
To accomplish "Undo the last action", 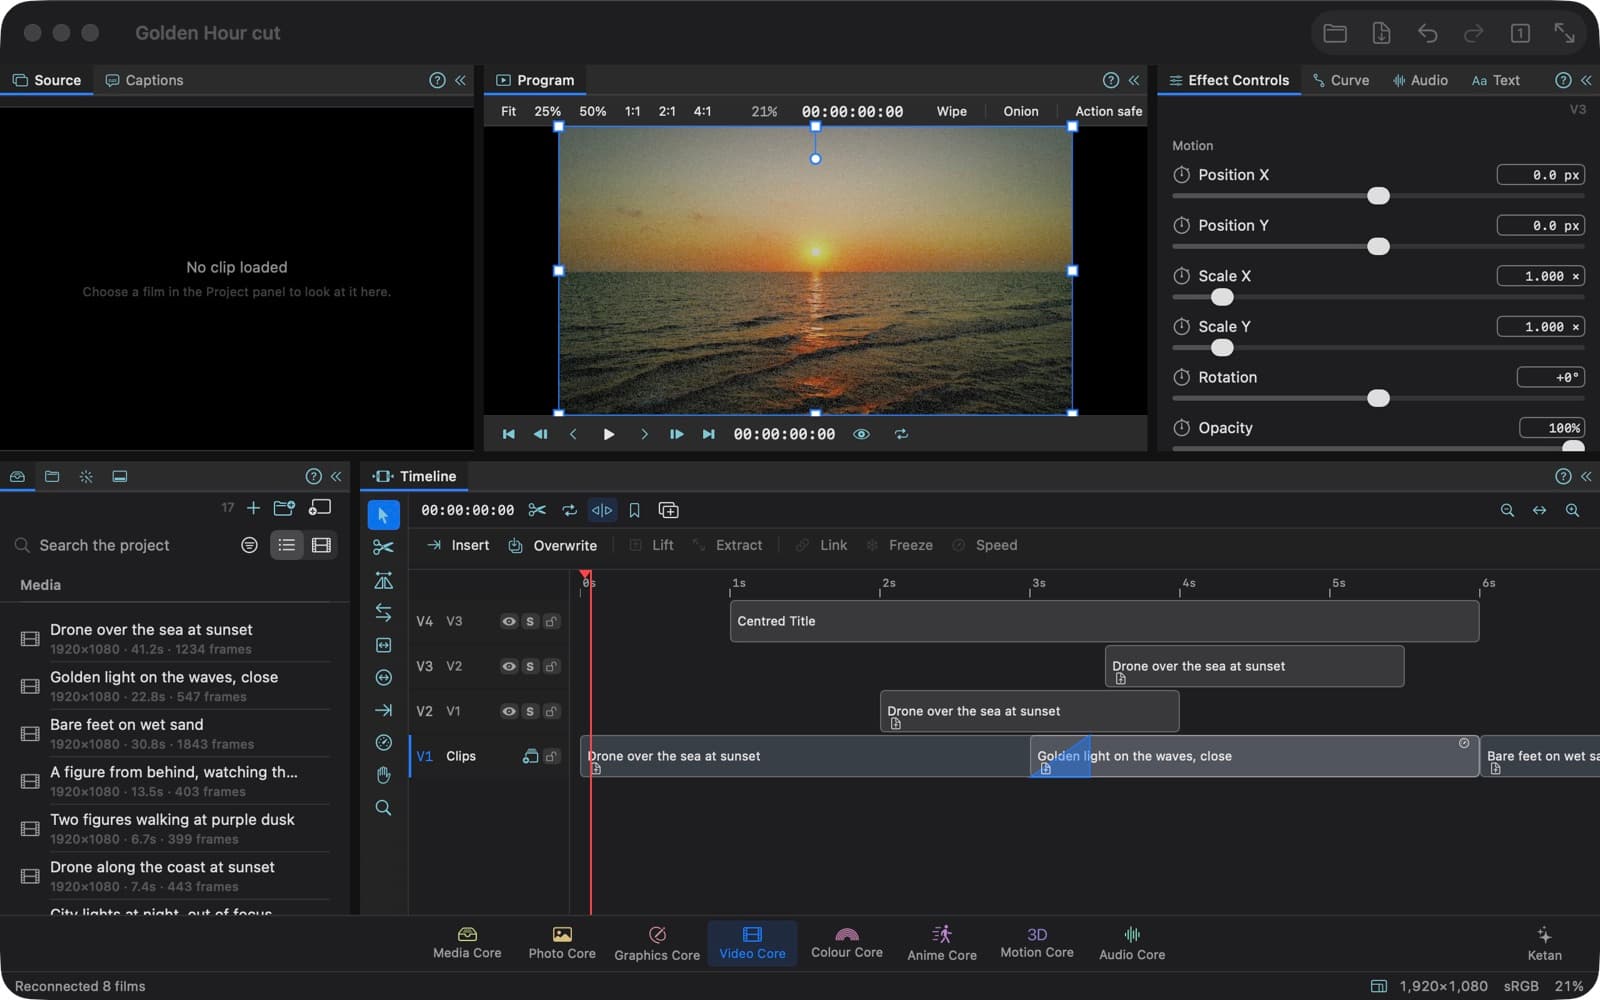I will pyautogui.click(x=1427, y=33).
